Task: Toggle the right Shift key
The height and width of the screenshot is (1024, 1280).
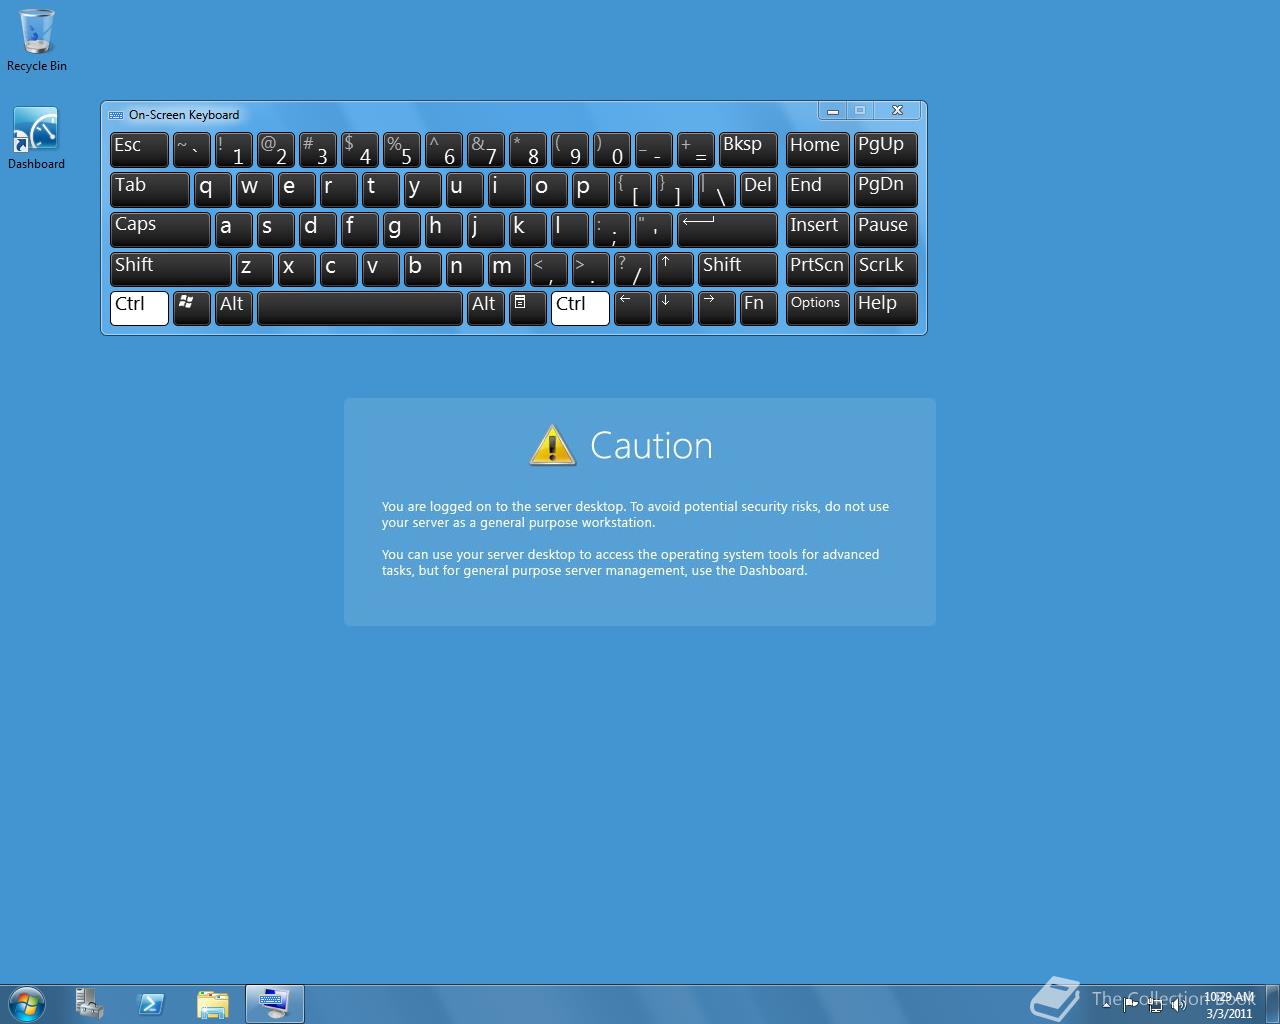Action: [x=737, y=269]
